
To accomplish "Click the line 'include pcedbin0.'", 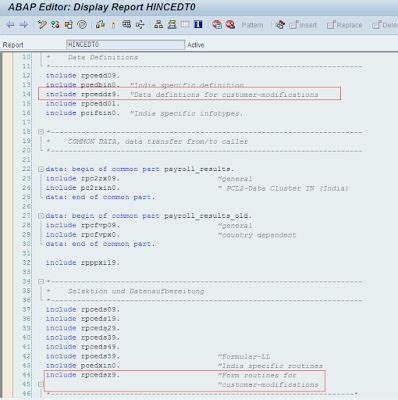I will click(x=83, y=85).
